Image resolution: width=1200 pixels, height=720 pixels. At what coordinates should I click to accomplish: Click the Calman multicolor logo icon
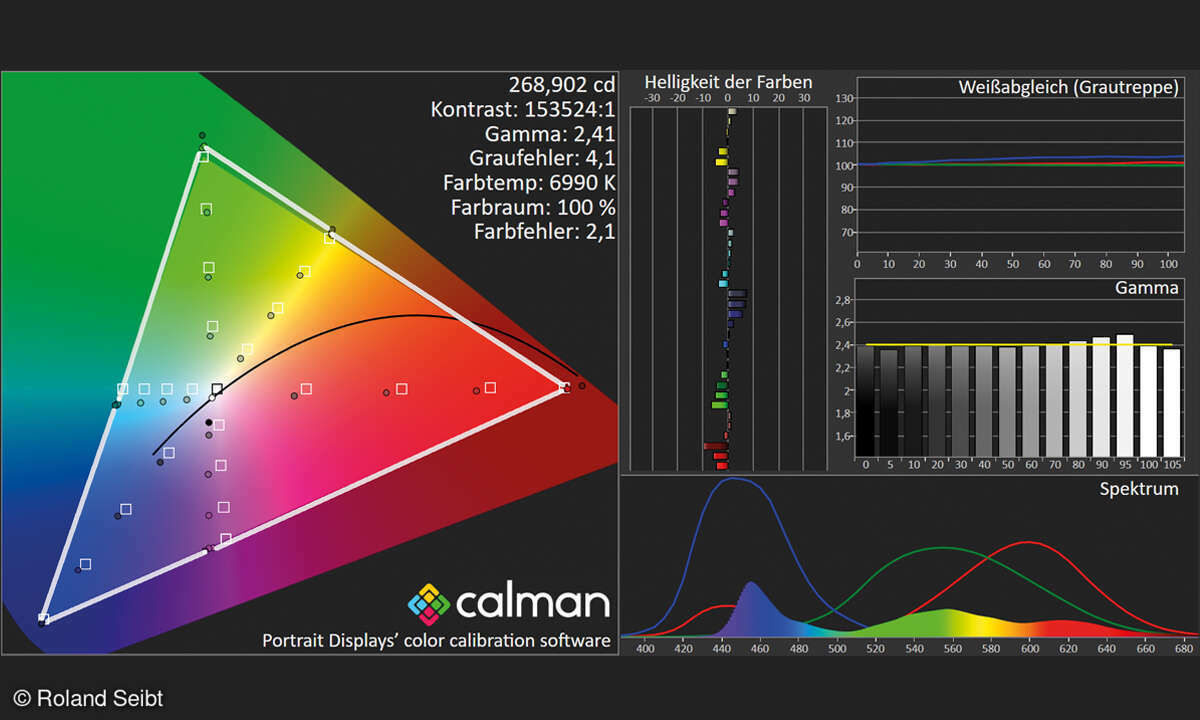point(428,603)
